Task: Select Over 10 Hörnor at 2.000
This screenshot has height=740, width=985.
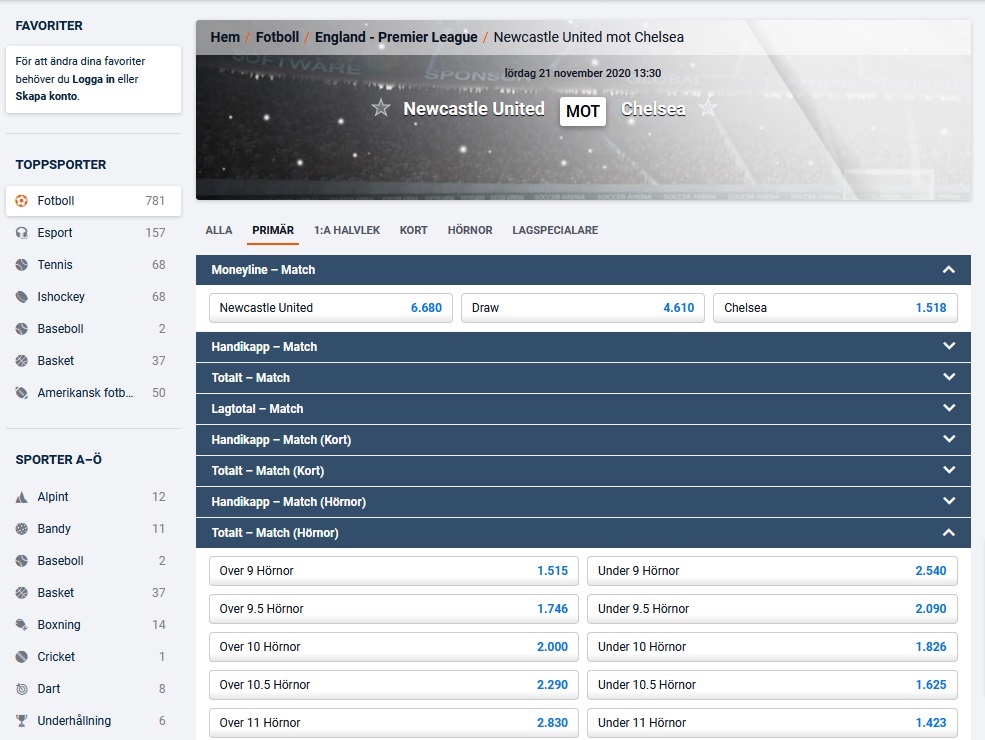Action: coord(394,647)
